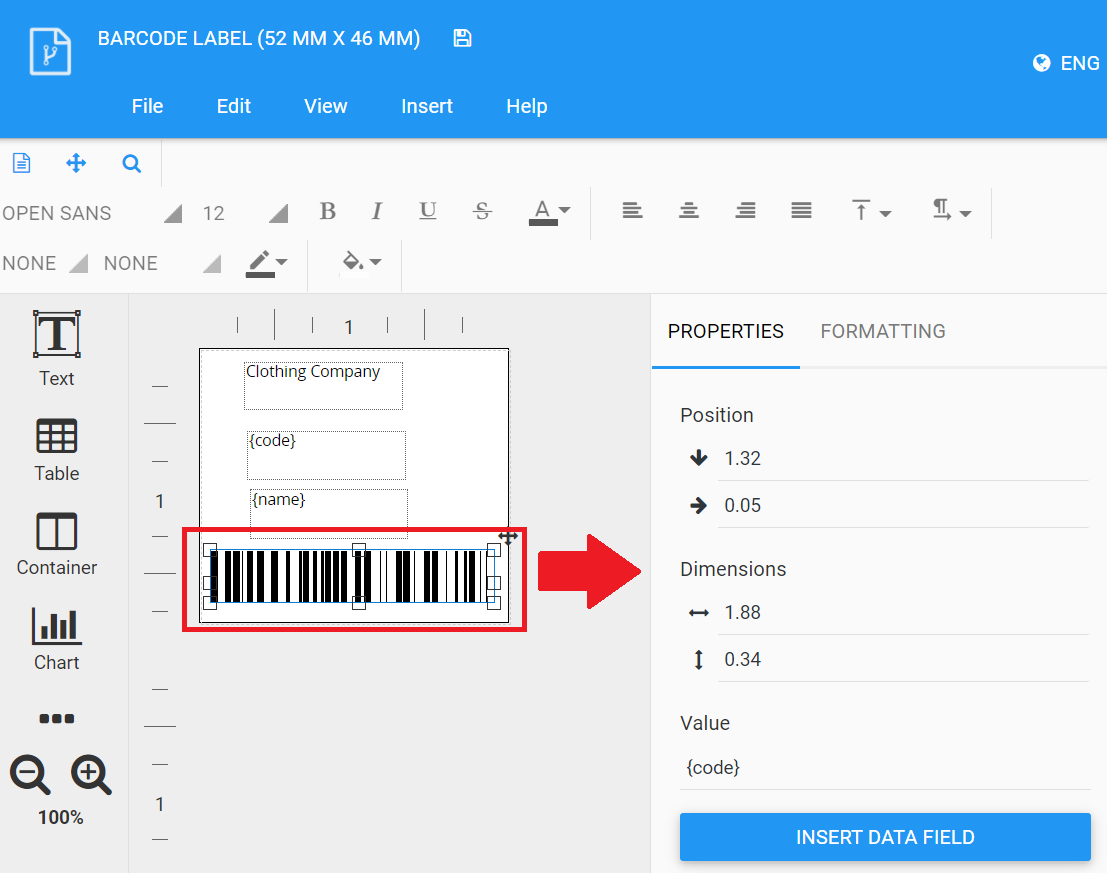
Task: Click the magnifier search tool
Action: [131, 164]
